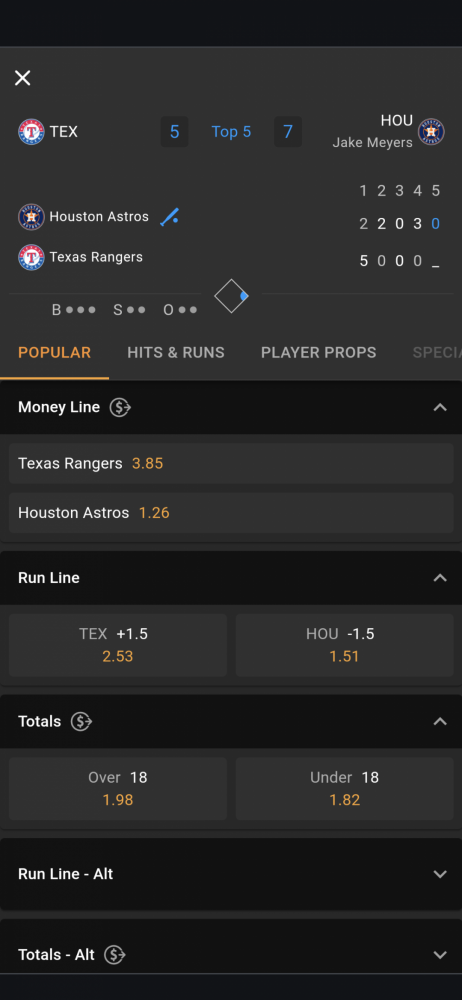Select Texas Rangers money line at 3.85
This screenshot has height=1000, width=462.
click(231, 464)
